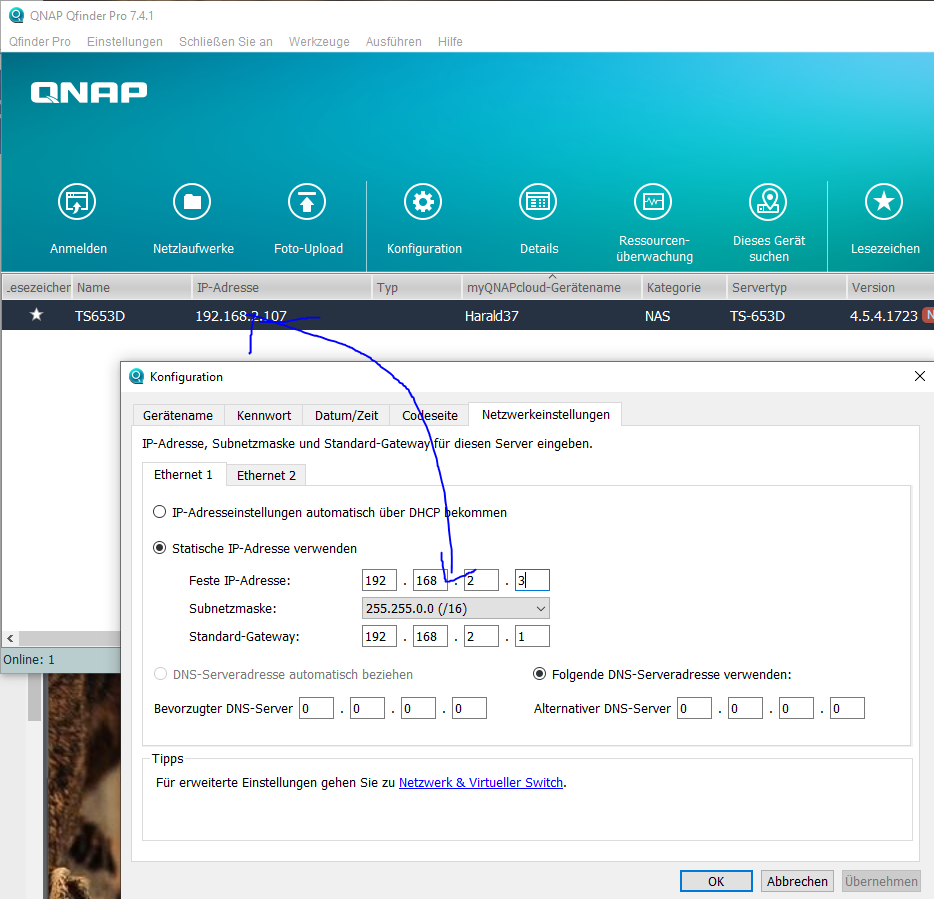Select DHCP automatic IP address option
934x899 pixels.
[159, 512]
